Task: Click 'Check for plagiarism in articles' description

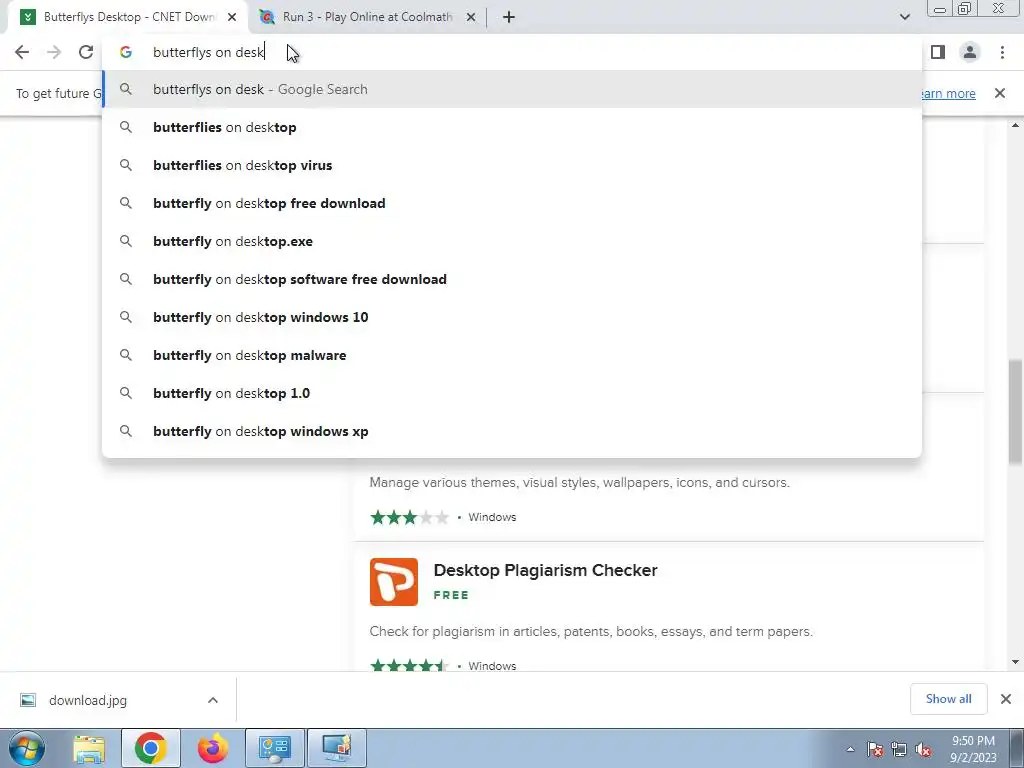Action: [591, 632]
